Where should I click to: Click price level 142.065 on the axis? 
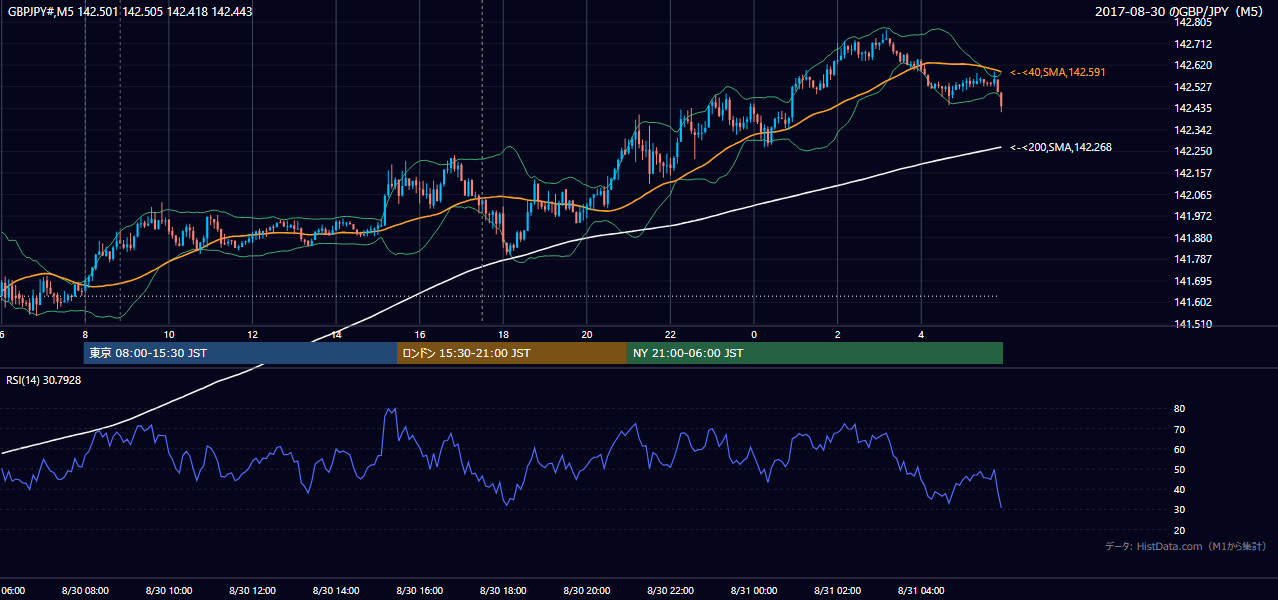pyautogui.click(x=1194, y=195)
